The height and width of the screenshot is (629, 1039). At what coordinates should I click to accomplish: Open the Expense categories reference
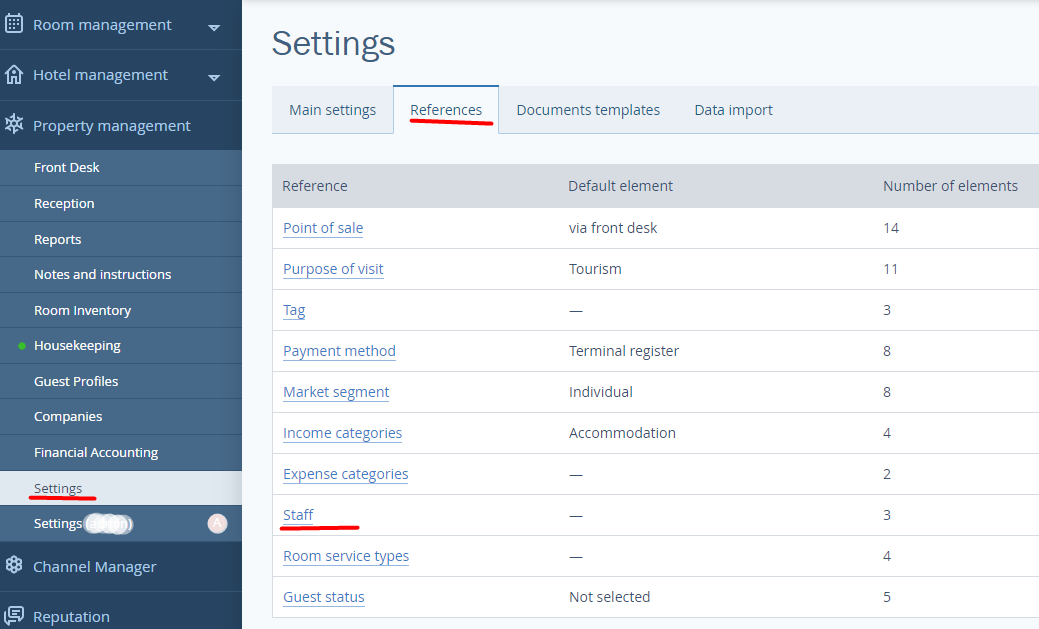345,475
